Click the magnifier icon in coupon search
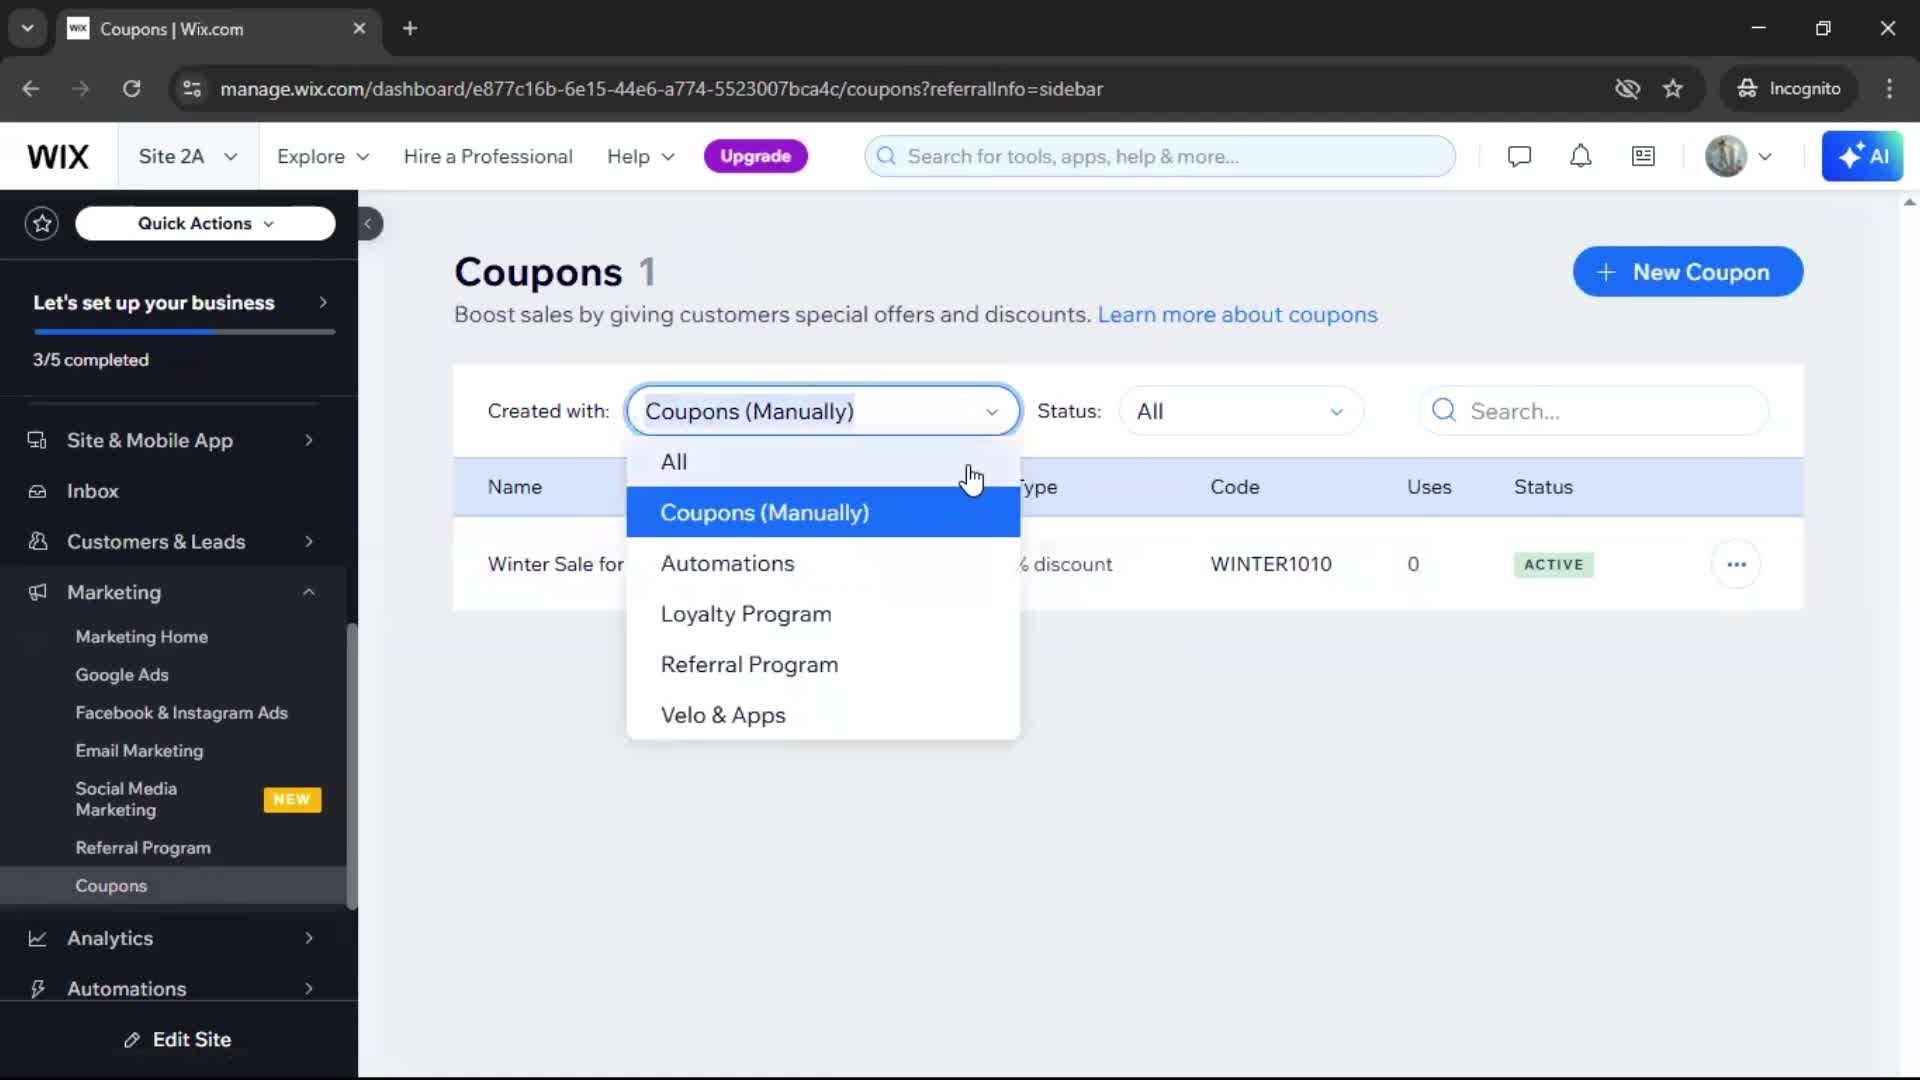The image size is (1920, 1080). pyautogui.click(x=1443, y=410)
